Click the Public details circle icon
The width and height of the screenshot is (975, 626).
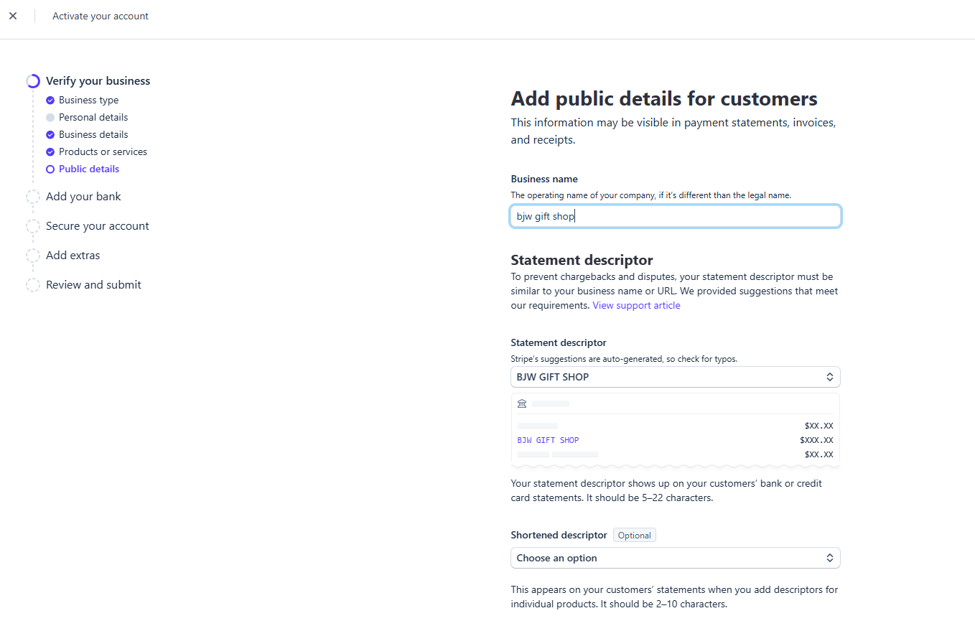50,169
